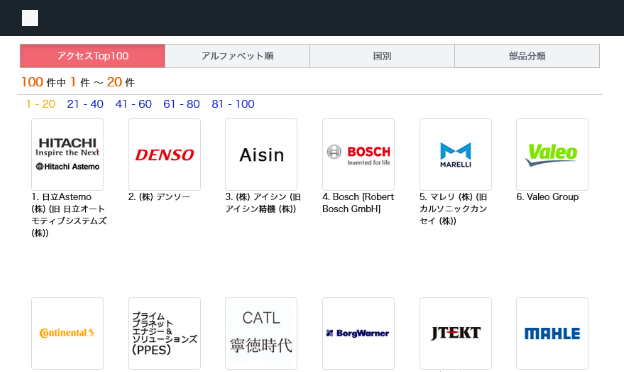Open the 部品分類 tab
The height and width of the screenshot is (372, 624).
pyautogui.click(x=527, y=56)
